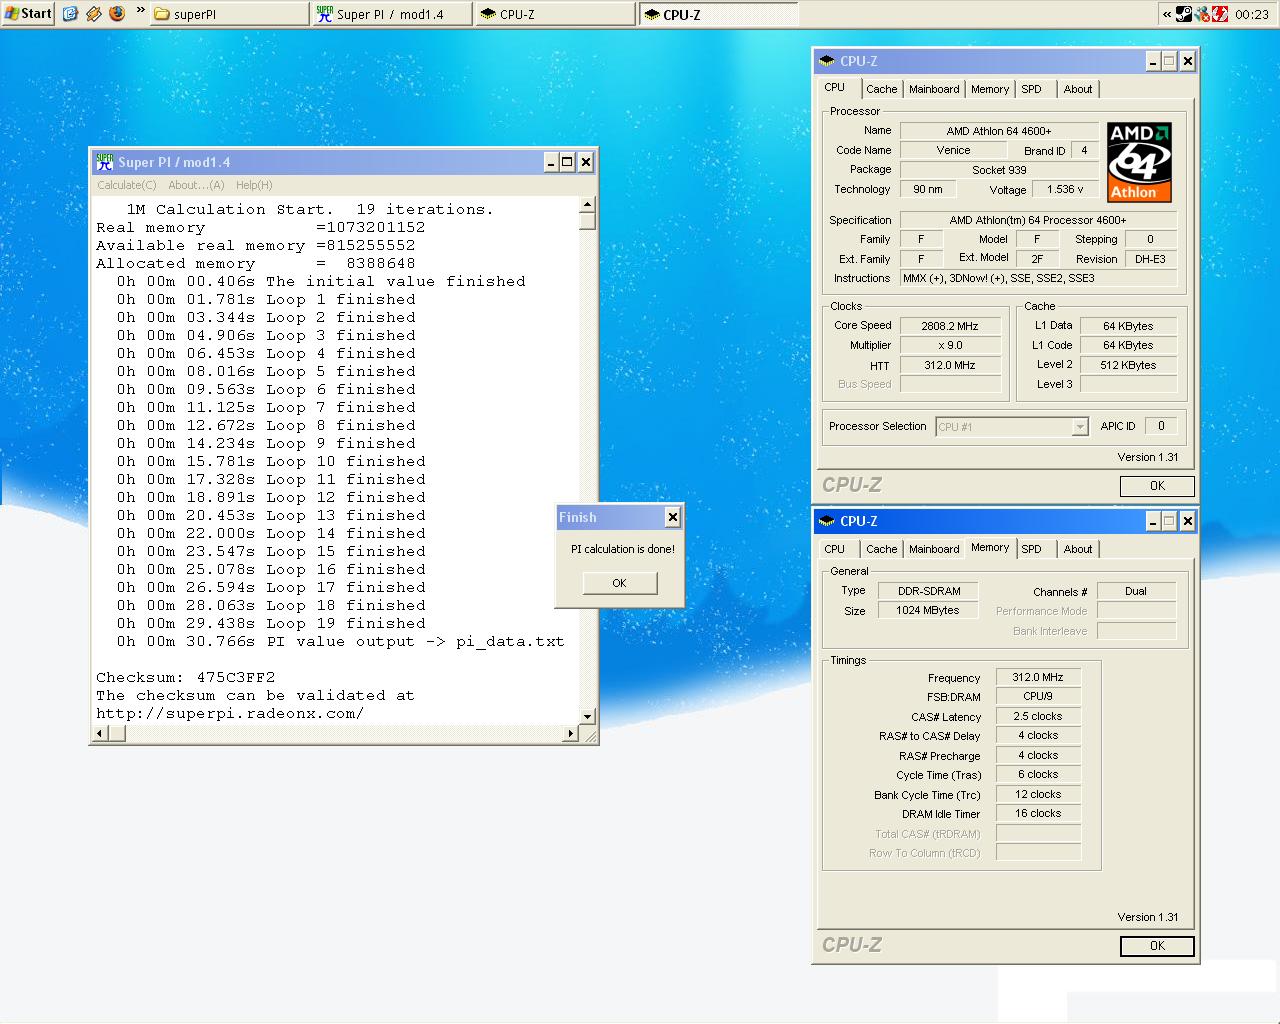Click the second quick launch icon

(x=94, y=14)
